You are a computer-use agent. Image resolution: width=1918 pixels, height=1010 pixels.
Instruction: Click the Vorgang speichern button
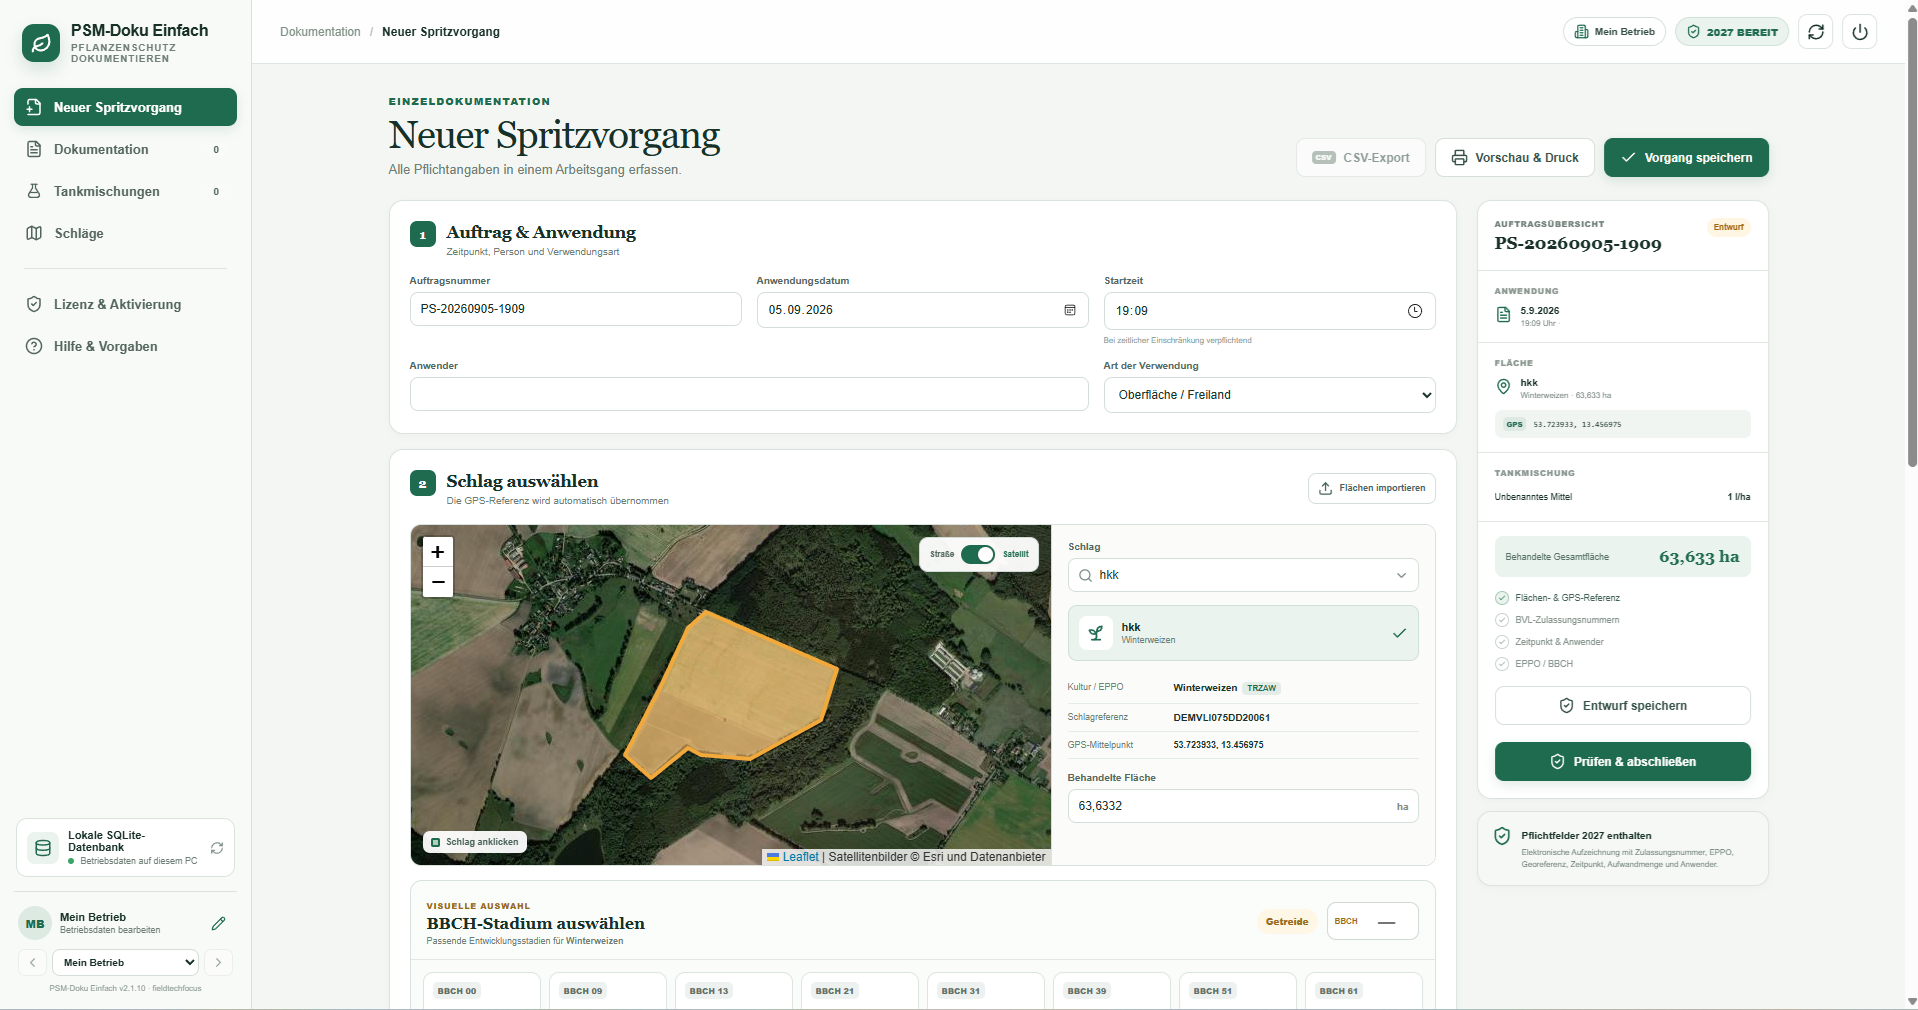[1686, 158]
